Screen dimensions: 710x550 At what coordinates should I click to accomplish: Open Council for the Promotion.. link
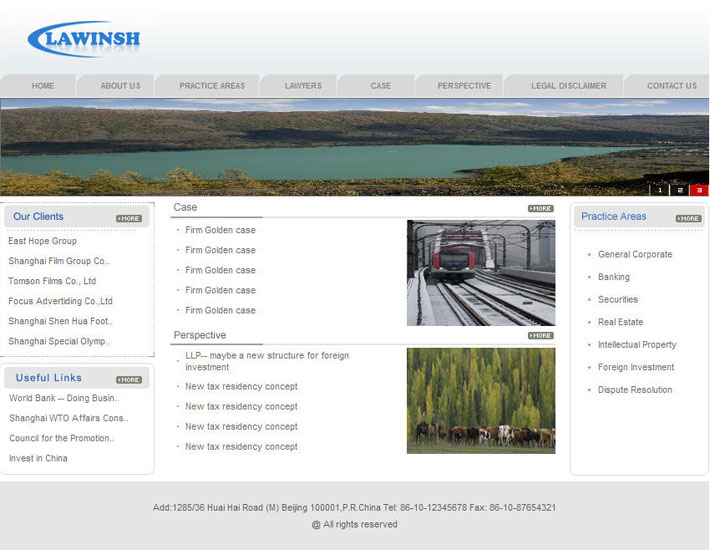62,438
